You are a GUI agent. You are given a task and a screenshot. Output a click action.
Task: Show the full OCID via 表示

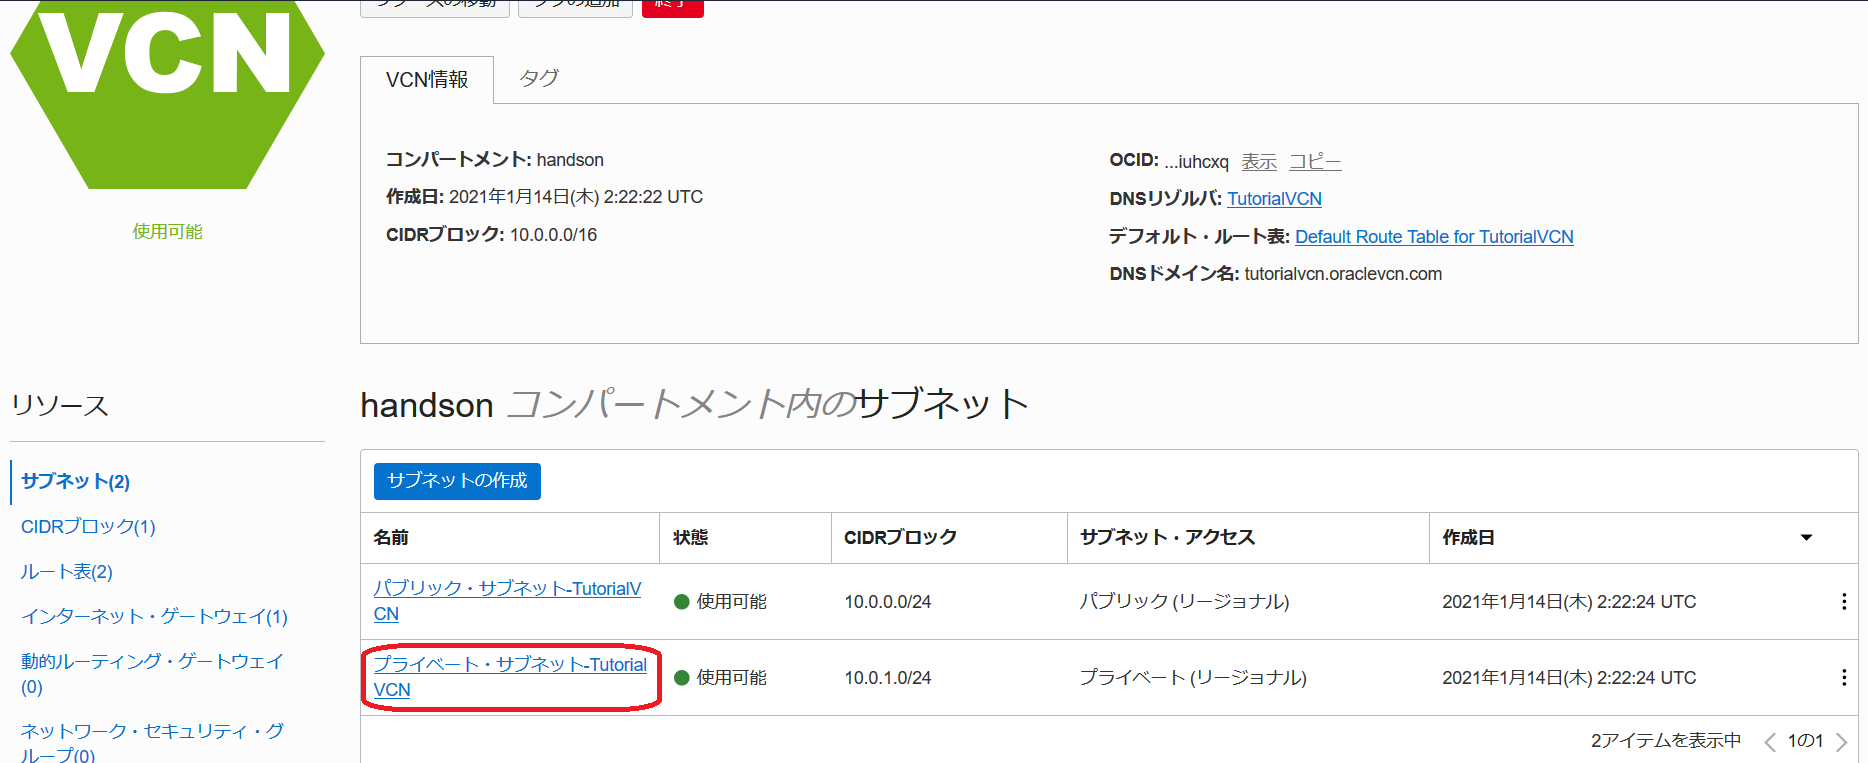point(1259,162)
